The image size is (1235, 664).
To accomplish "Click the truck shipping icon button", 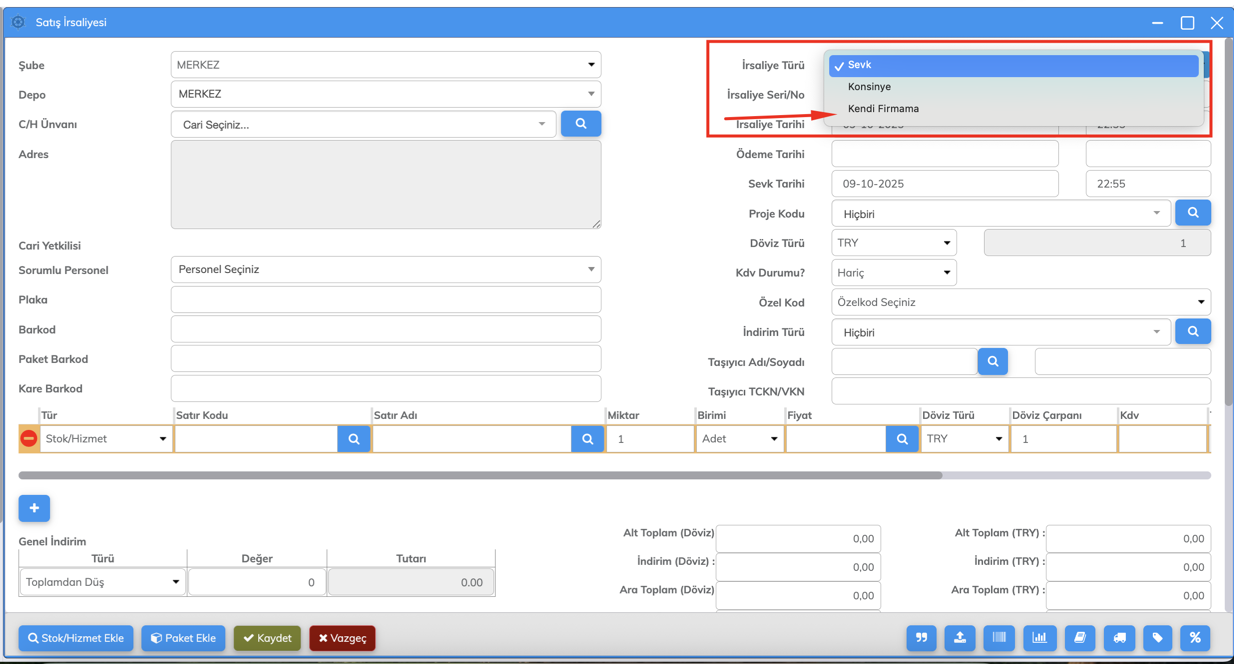I will [1119, 638].
